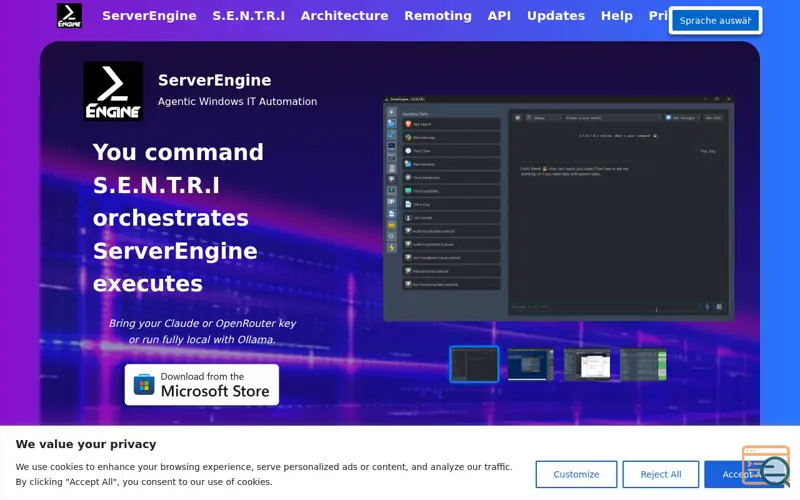This screenshot has width=800, height=500.
Task: Select the first highlighted screenshot thumbnail
Action: coord(474,364)
